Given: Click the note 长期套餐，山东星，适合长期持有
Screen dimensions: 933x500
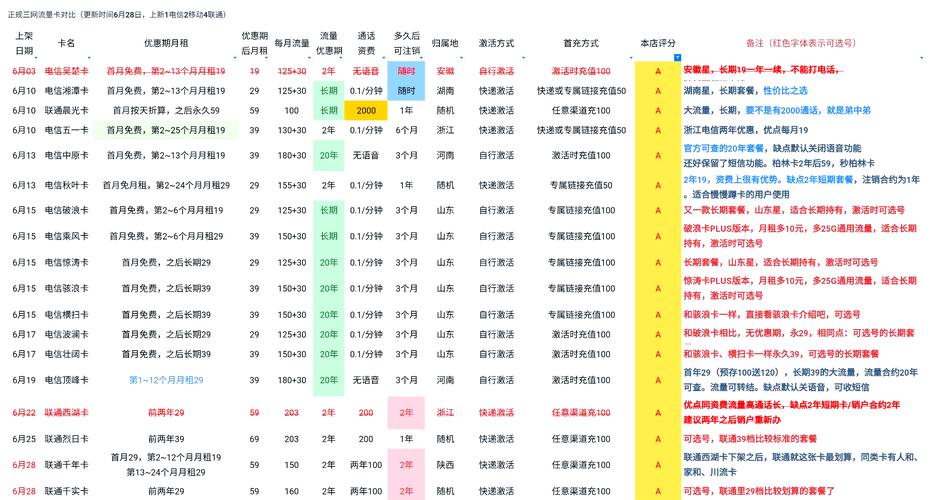Looking at the screenshot, I should pos(781,262).
